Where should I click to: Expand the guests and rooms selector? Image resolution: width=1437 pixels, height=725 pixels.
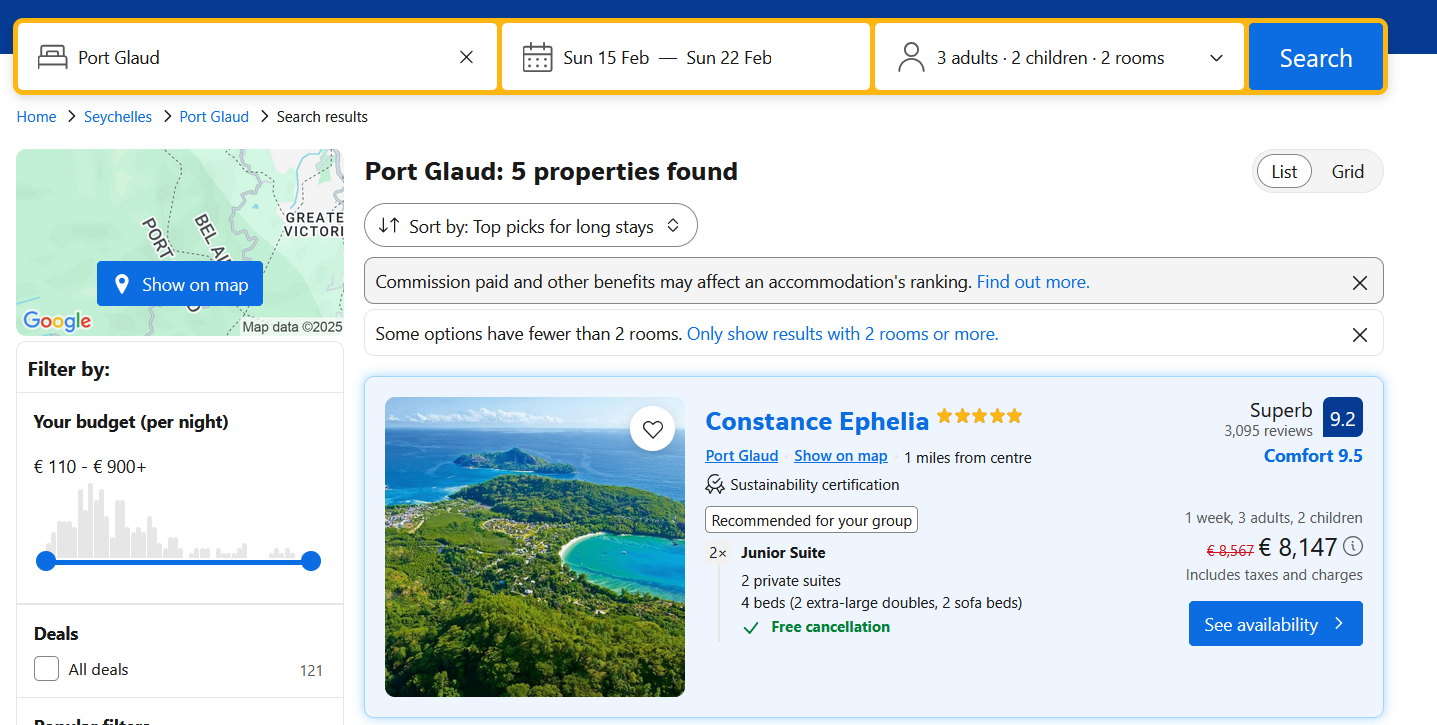point(1216,58)
